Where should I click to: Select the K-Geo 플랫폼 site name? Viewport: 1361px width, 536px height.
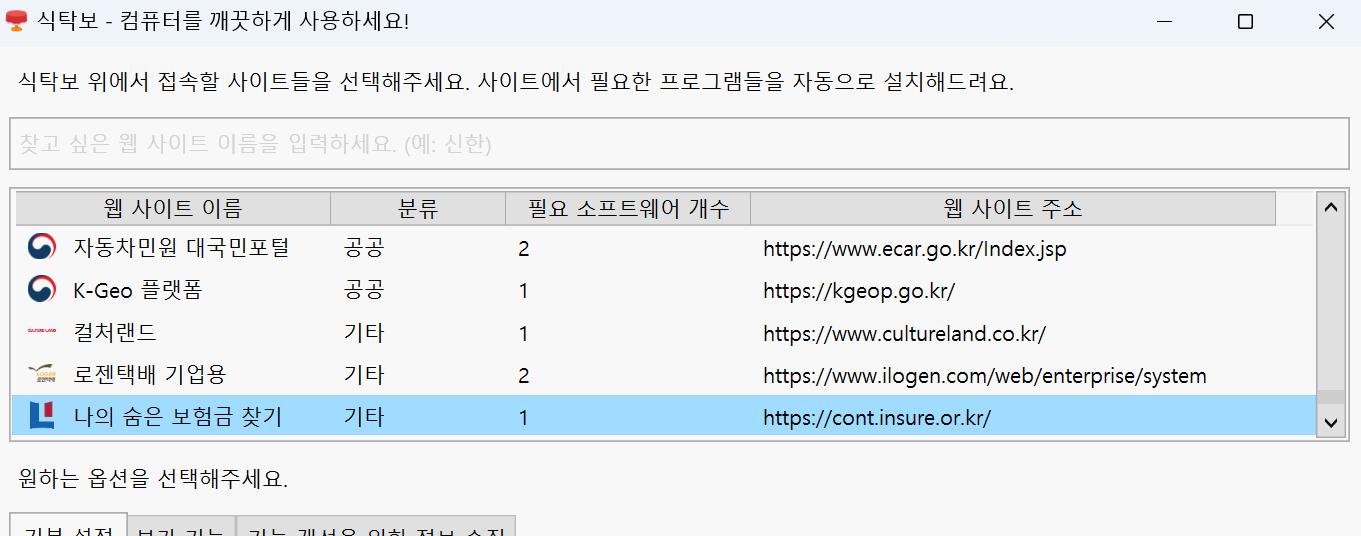[138, 290]
